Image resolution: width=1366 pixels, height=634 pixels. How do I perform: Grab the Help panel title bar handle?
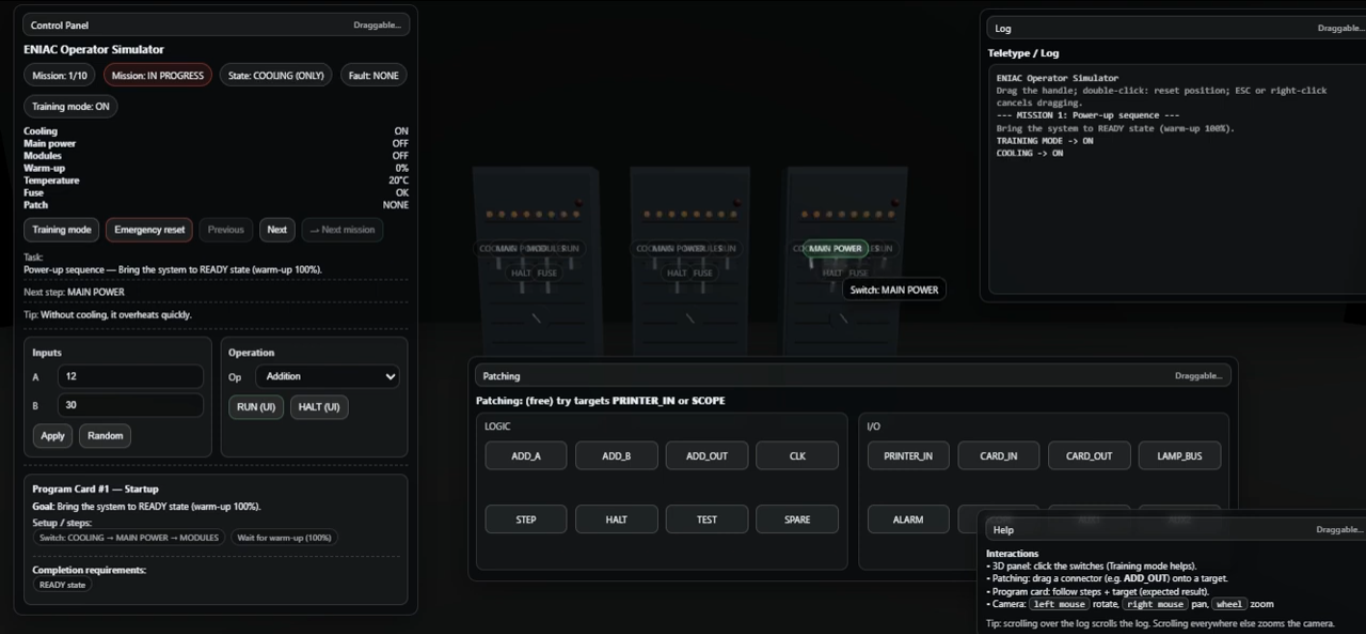point(1176,530)
